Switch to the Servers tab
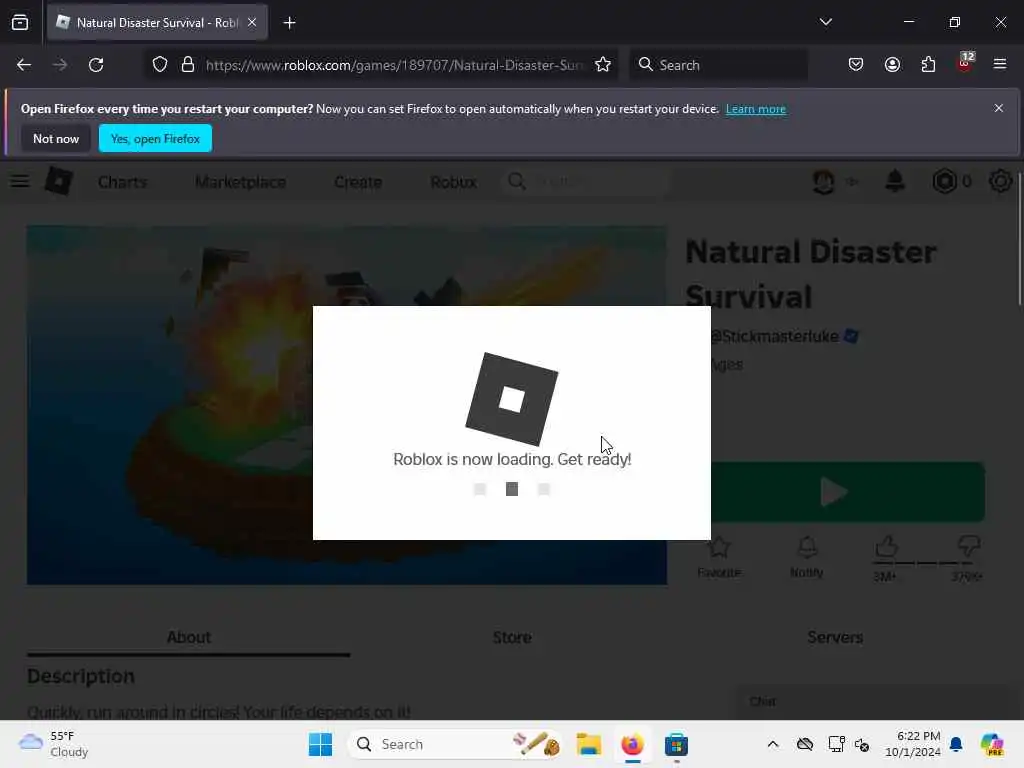Image resolution: width=1024 pixels, height=768 pixels. (835, 637)
